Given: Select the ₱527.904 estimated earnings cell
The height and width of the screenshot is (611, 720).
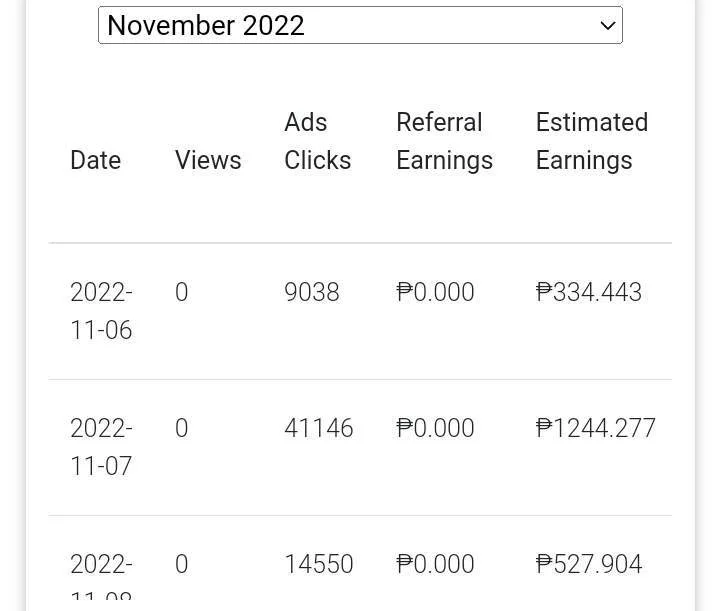Looking at the screenshot, I should pos(589,564).
